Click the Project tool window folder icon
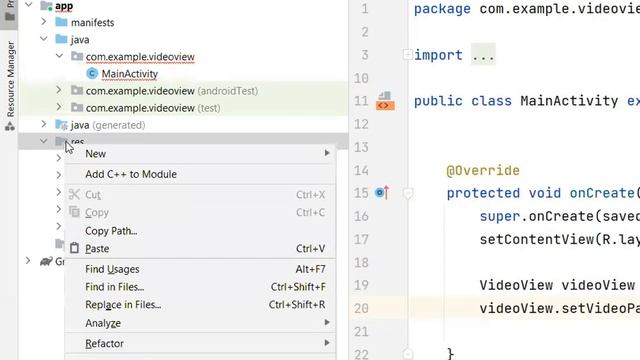This screenshot has width=640, height=360. click(x=10, y=17)
